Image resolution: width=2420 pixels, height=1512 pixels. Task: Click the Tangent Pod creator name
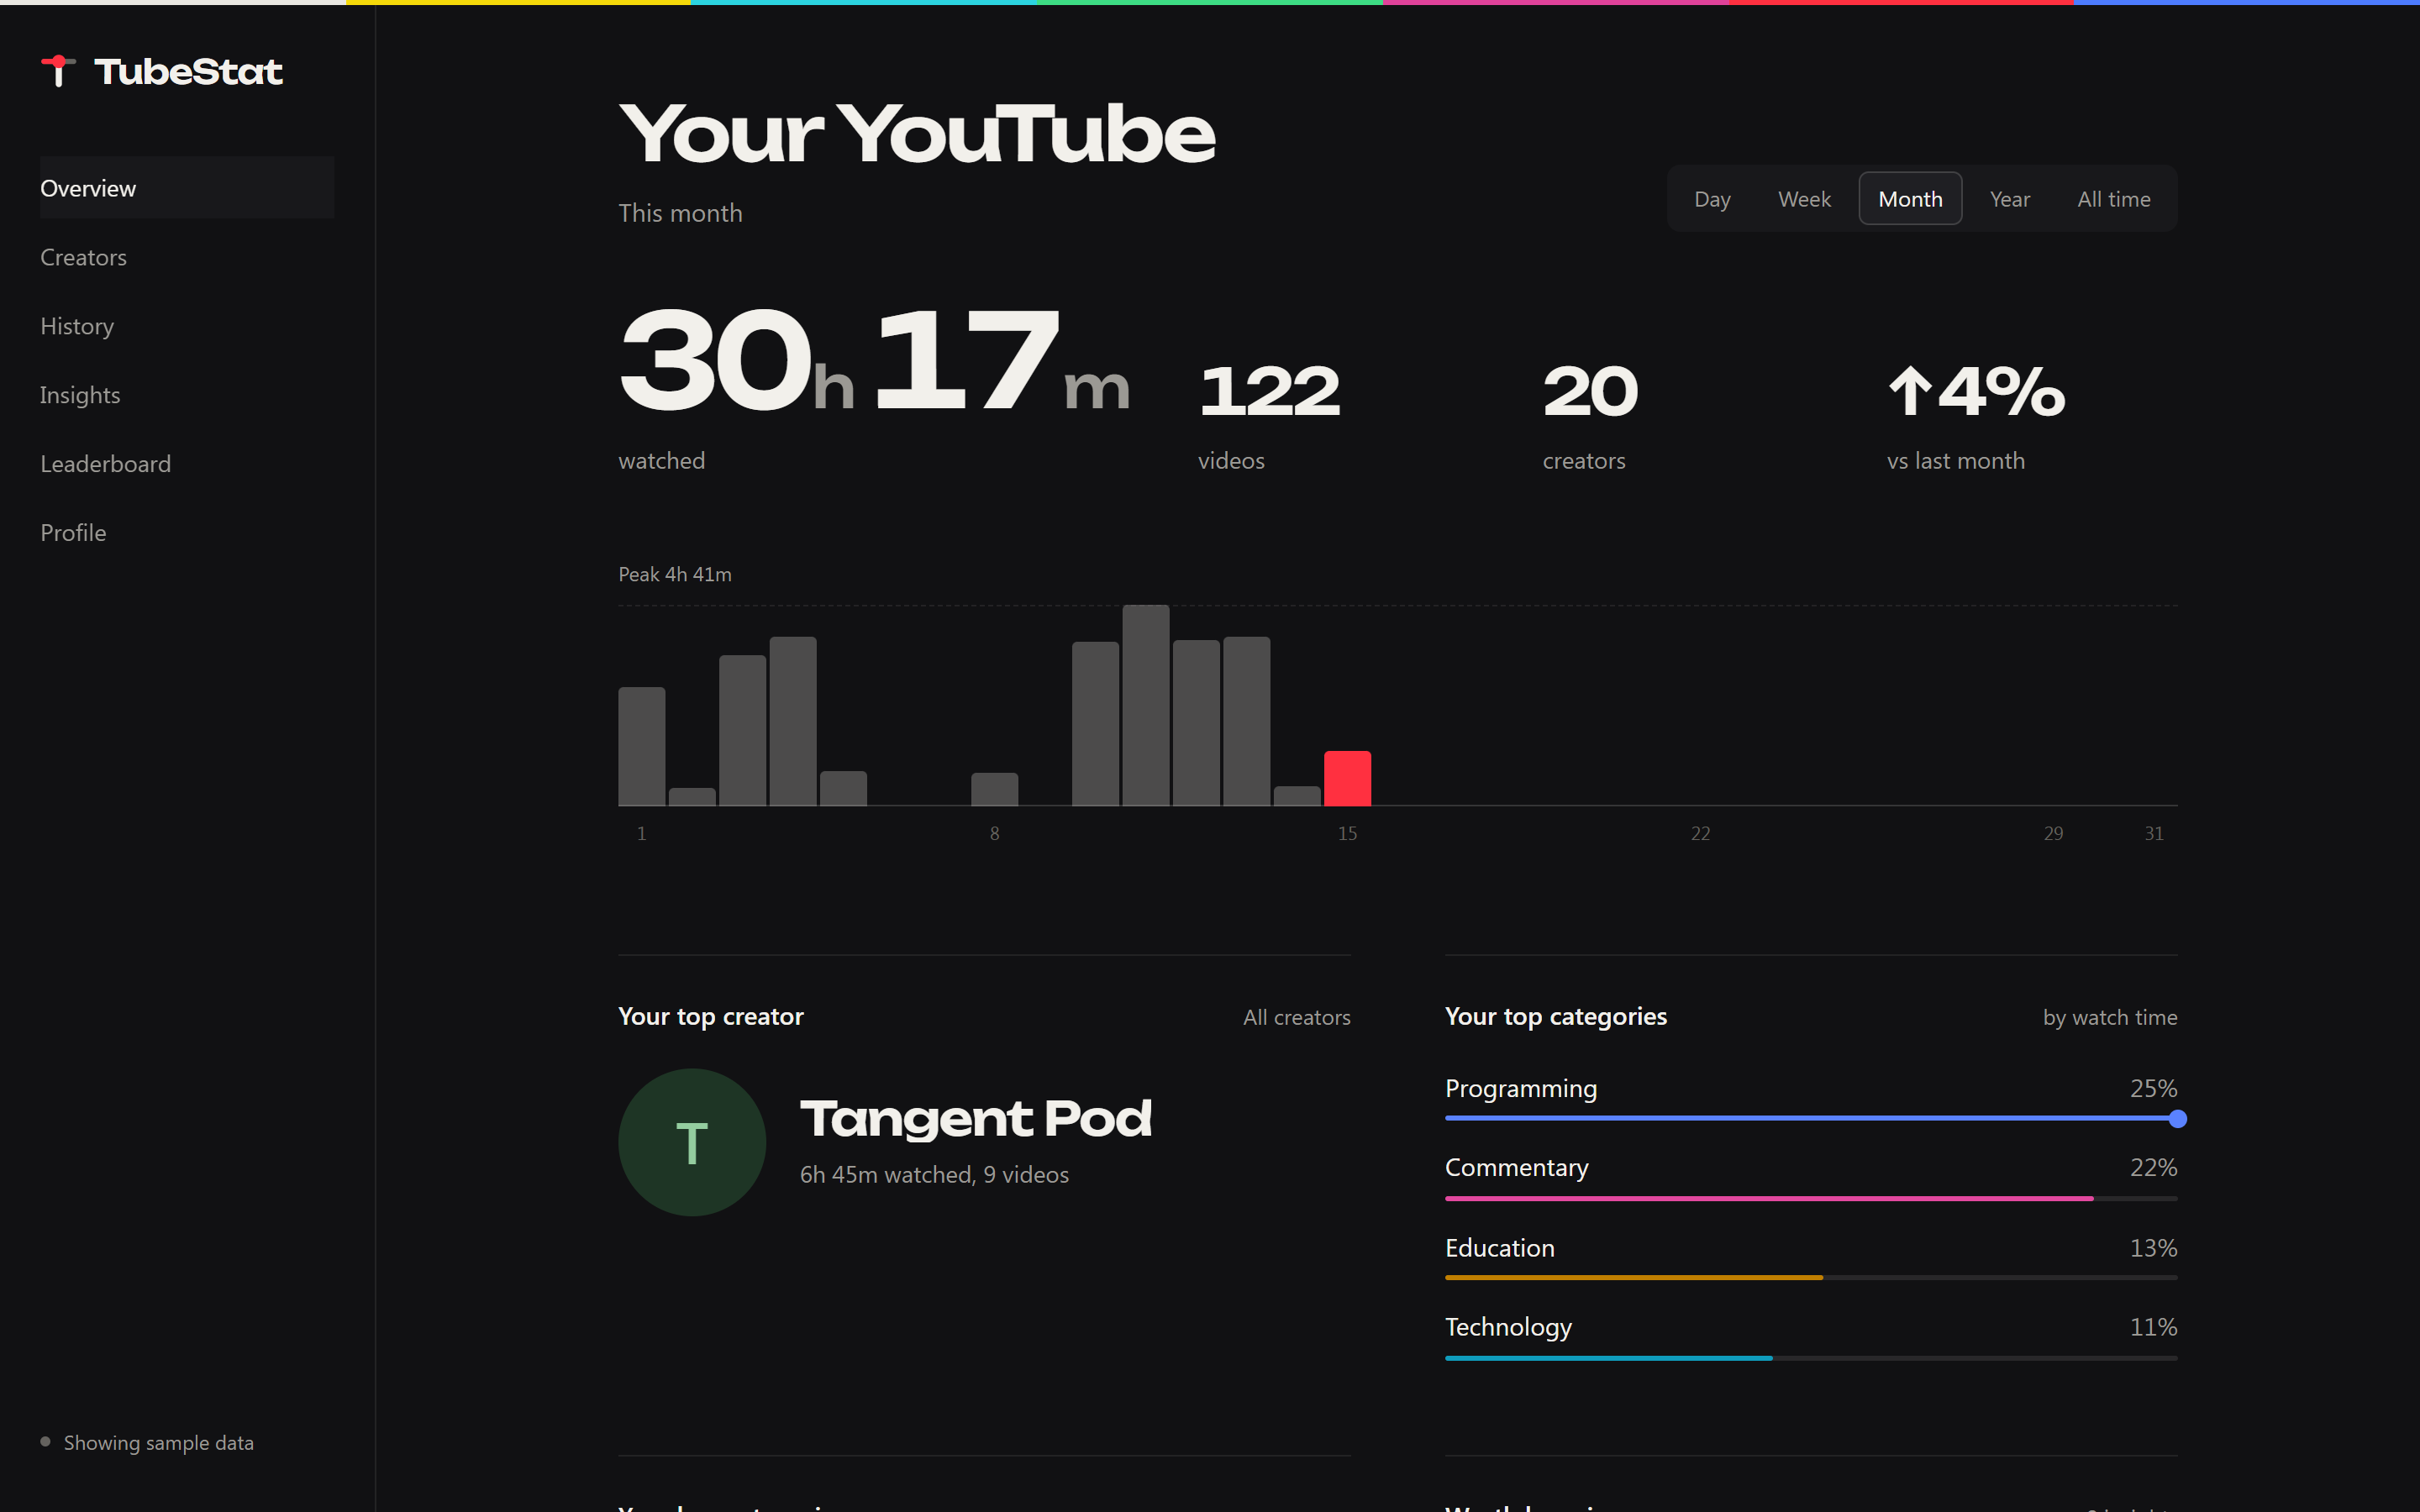pos(975,1118)
